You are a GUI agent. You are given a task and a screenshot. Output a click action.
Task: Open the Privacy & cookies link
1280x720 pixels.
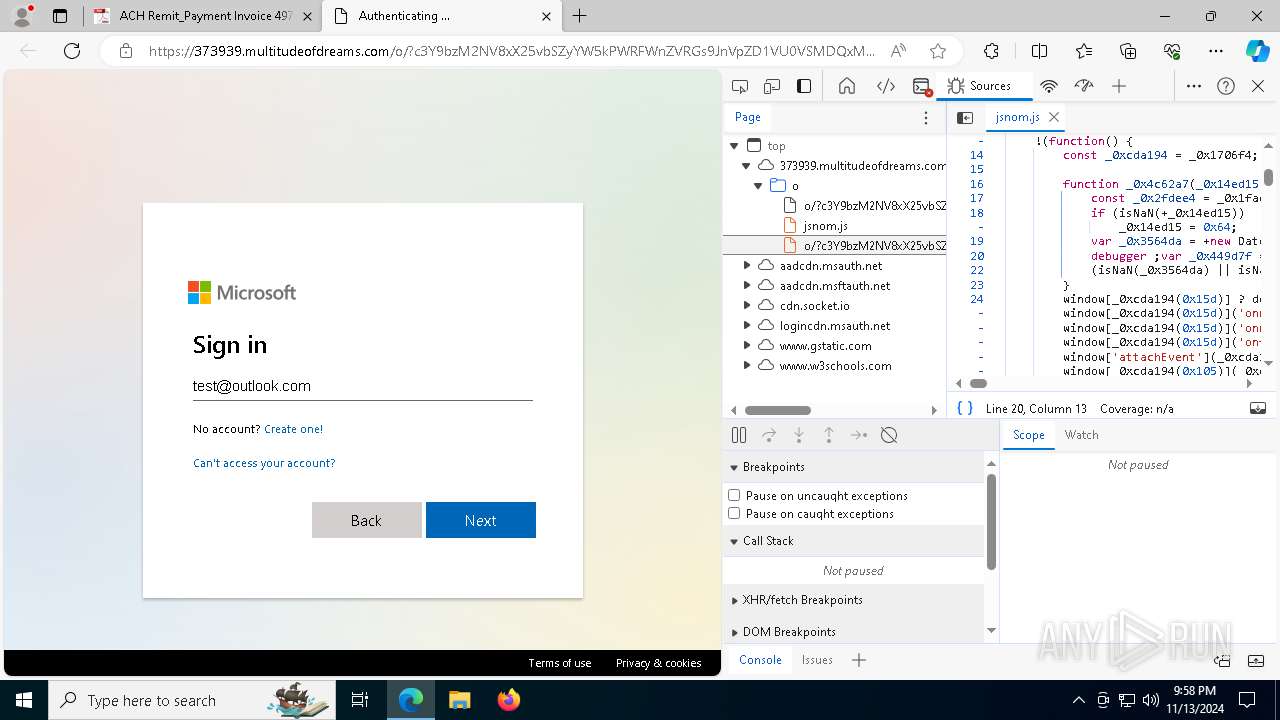[x=658, y=663]
